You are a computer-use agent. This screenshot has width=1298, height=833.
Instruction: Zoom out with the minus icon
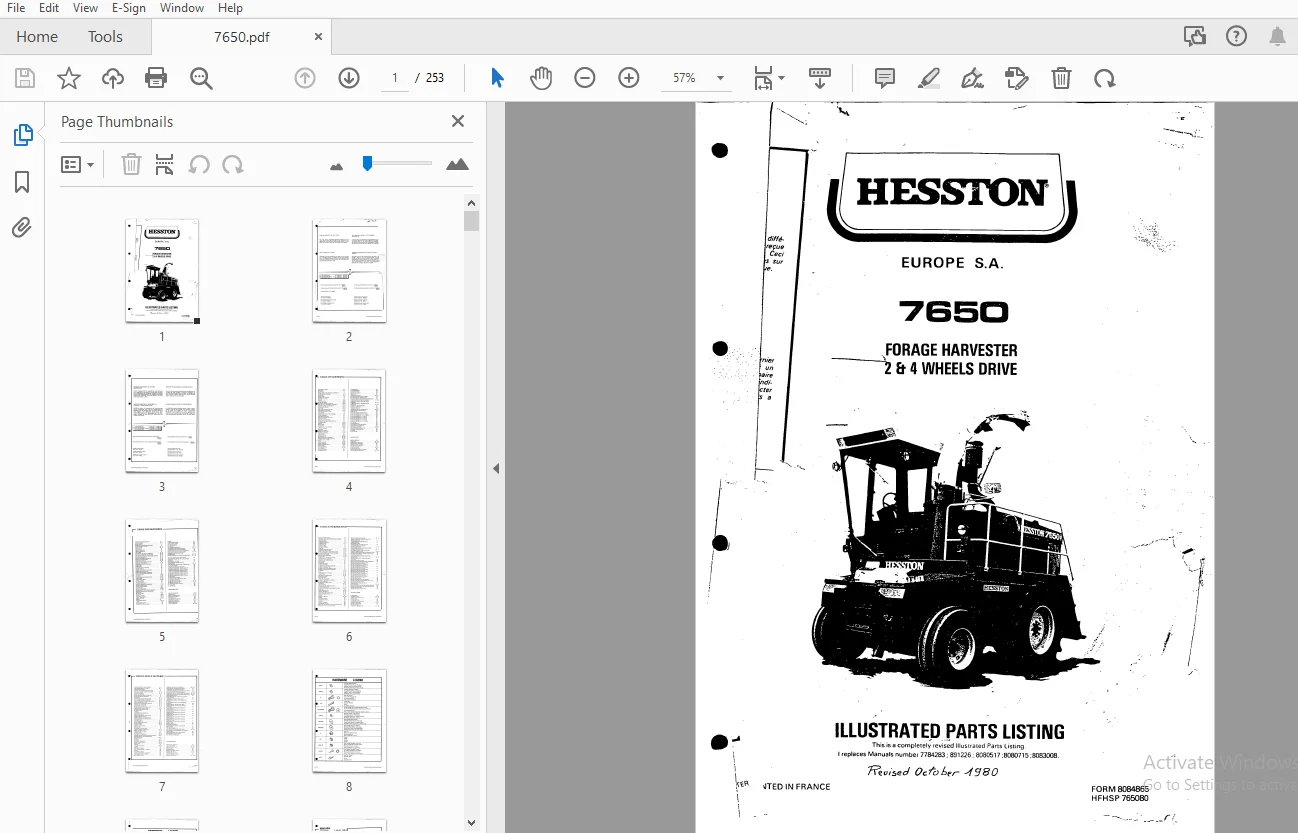pyautogui.click(x=585, y=78)
